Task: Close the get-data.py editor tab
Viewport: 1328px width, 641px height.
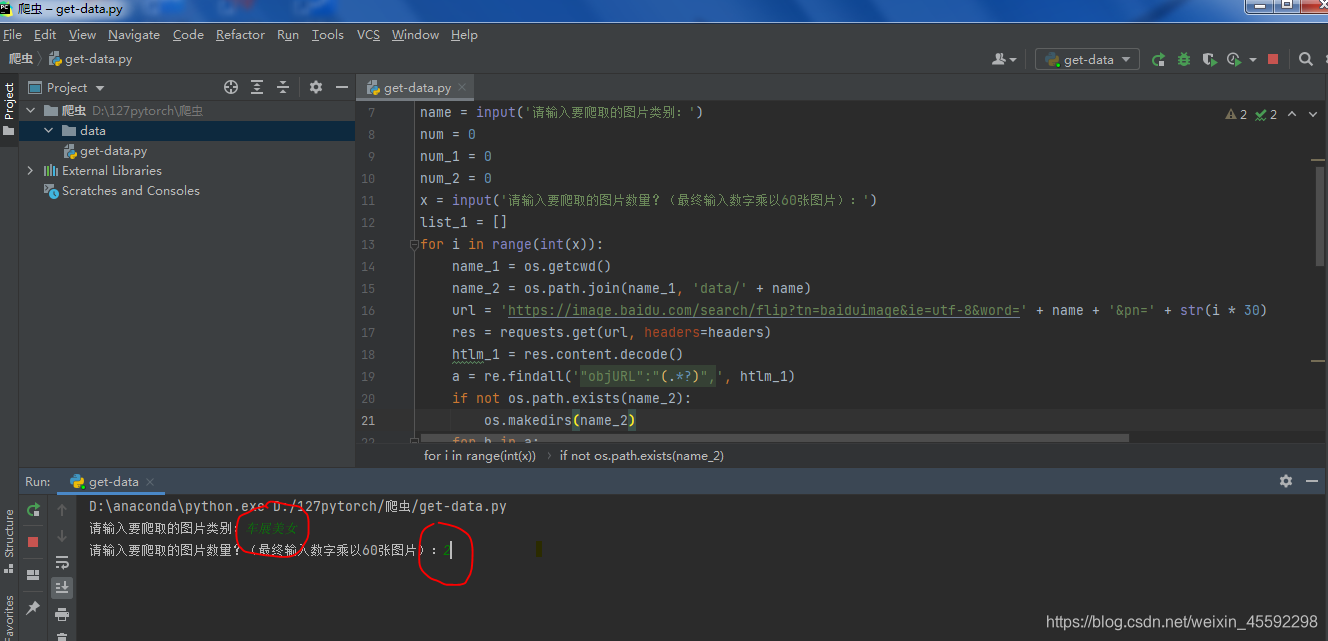Action: click(x=462, y=88)
